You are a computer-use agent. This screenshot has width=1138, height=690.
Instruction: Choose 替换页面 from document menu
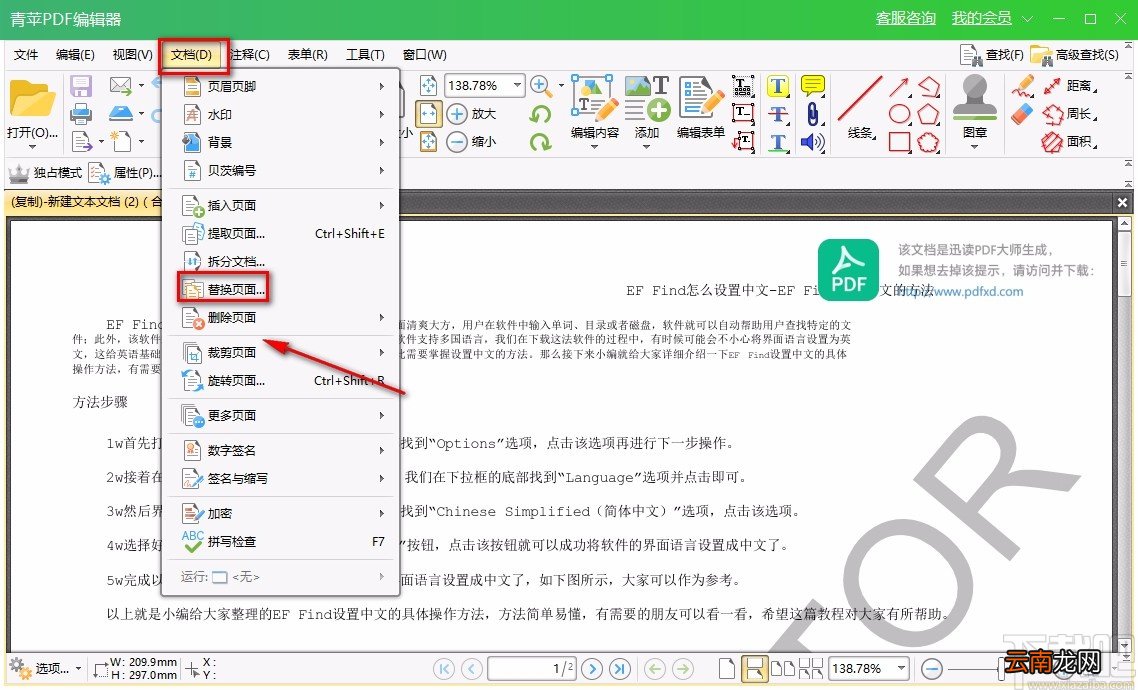click(x=224, y=289)
